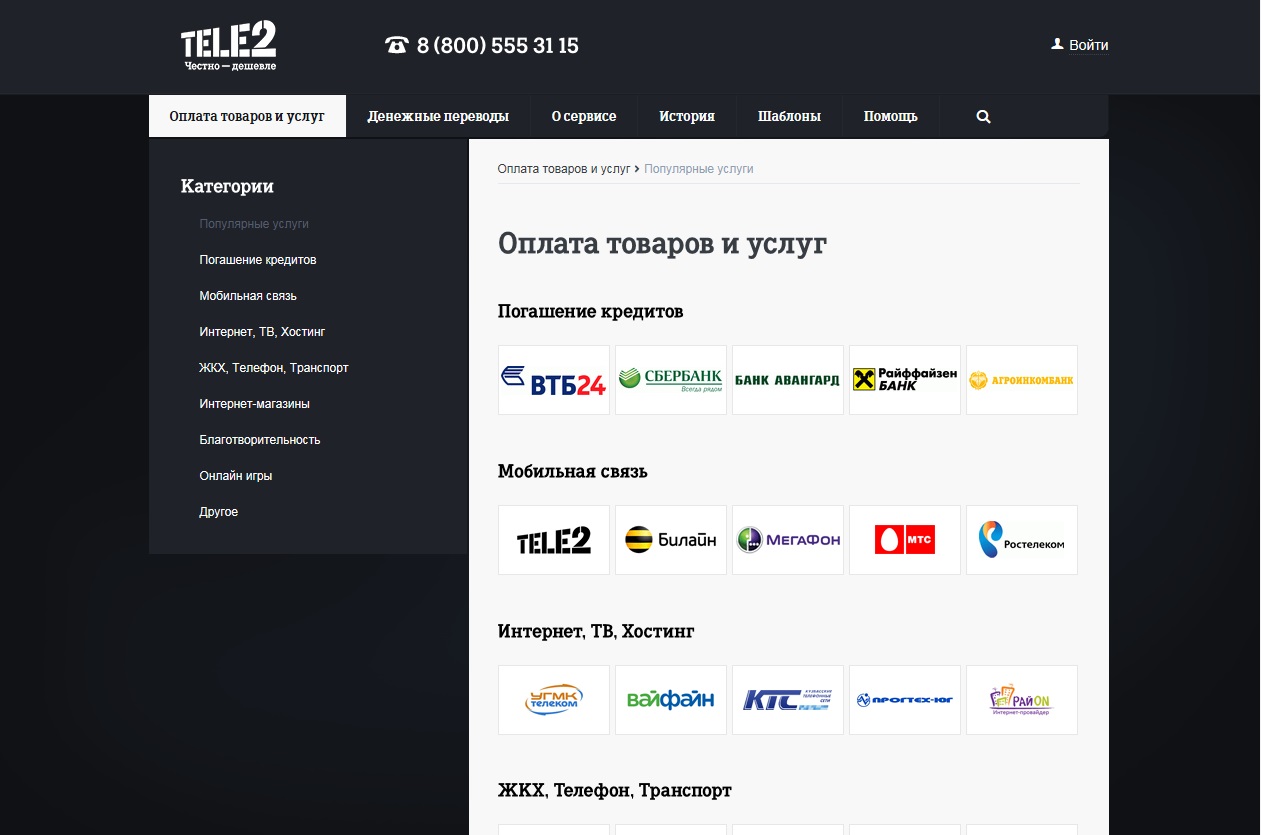The width and height of the screenshot is (1261, 835).
Task: Open the Вайфайн internet provider tile
Action: click(671, 700)
